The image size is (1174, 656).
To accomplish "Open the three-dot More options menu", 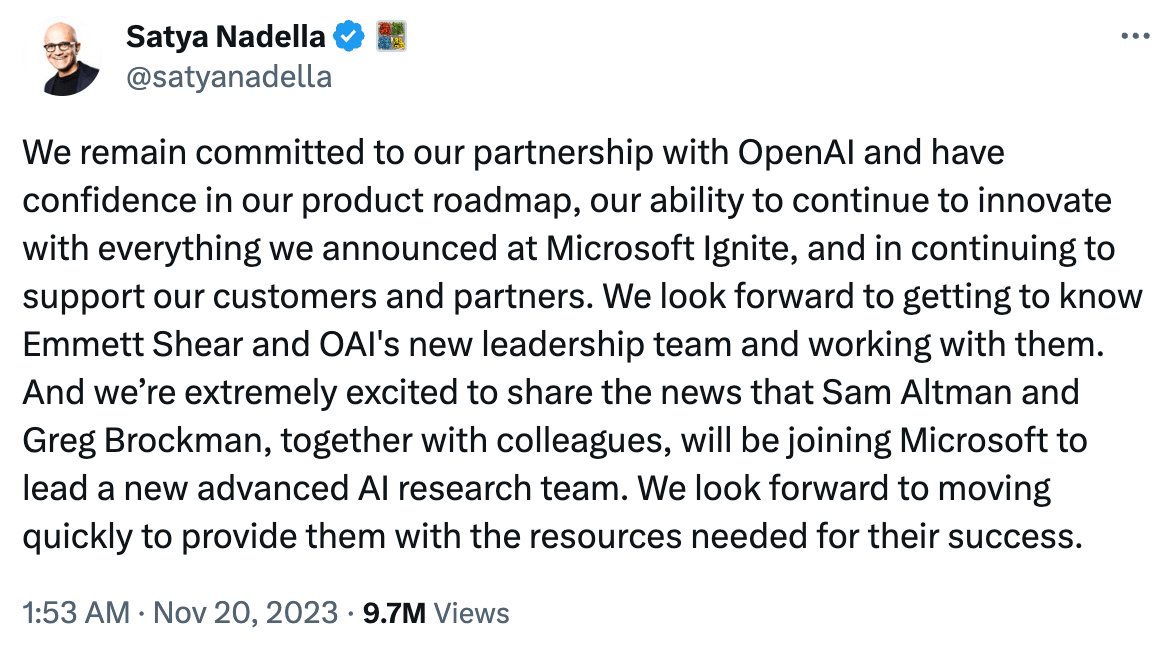I will pos(1135,36).
